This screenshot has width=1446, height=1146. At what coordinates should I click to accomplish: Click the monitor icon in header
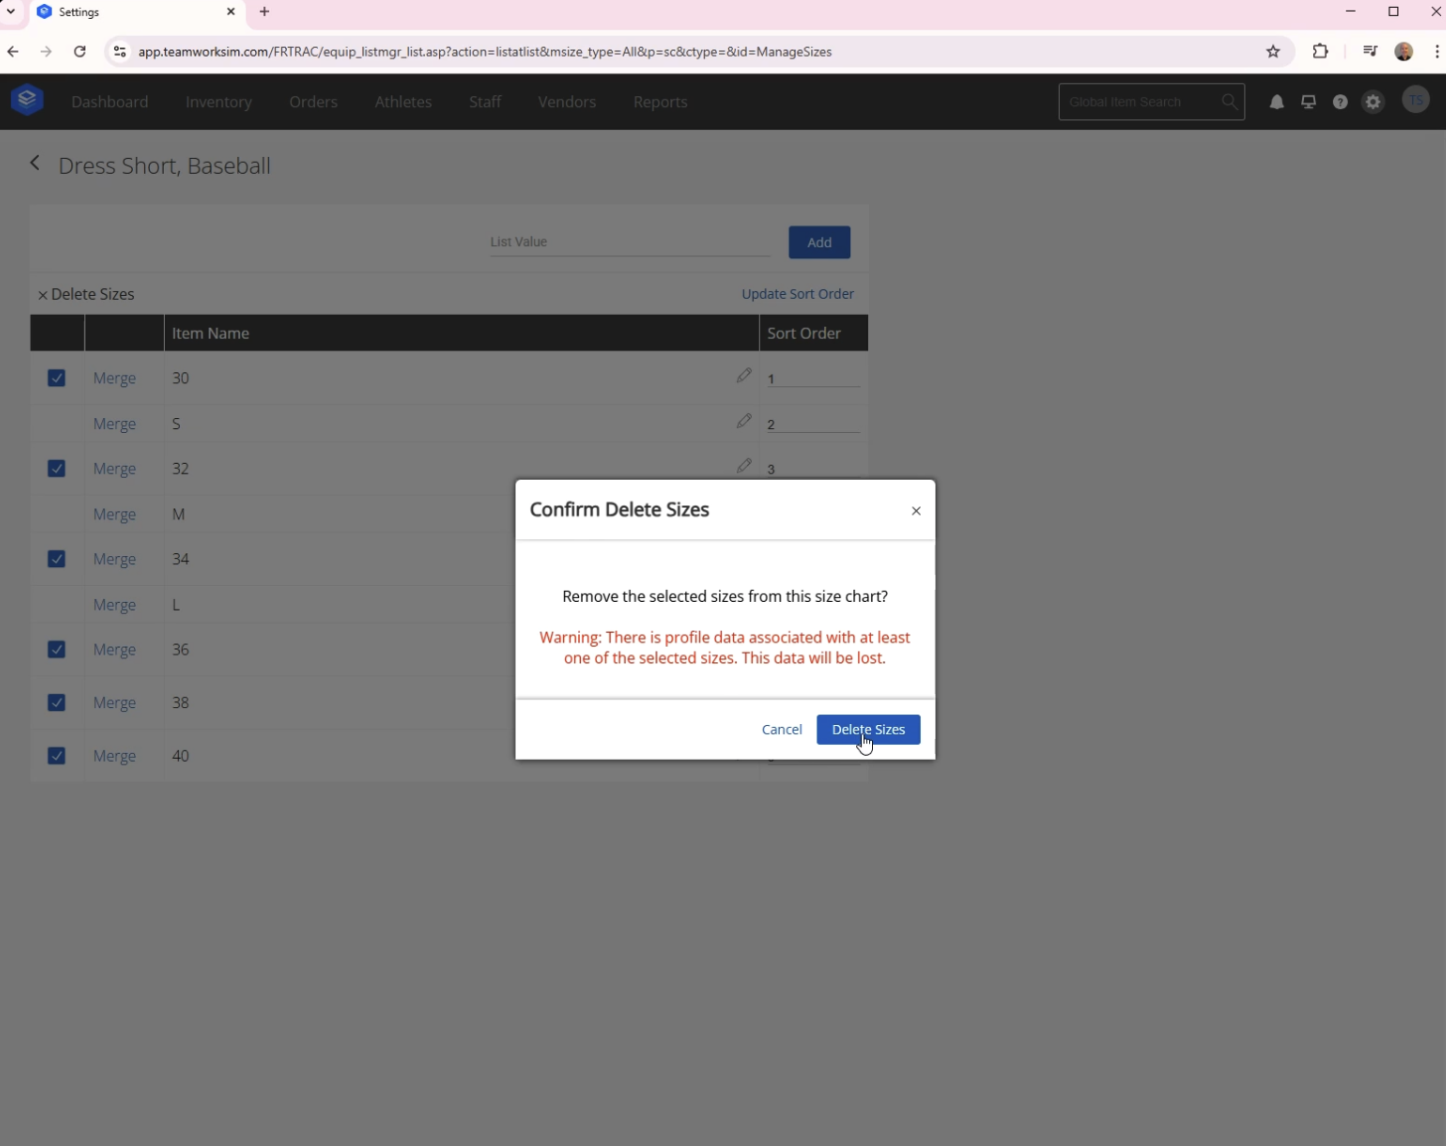pos(1308,102)
